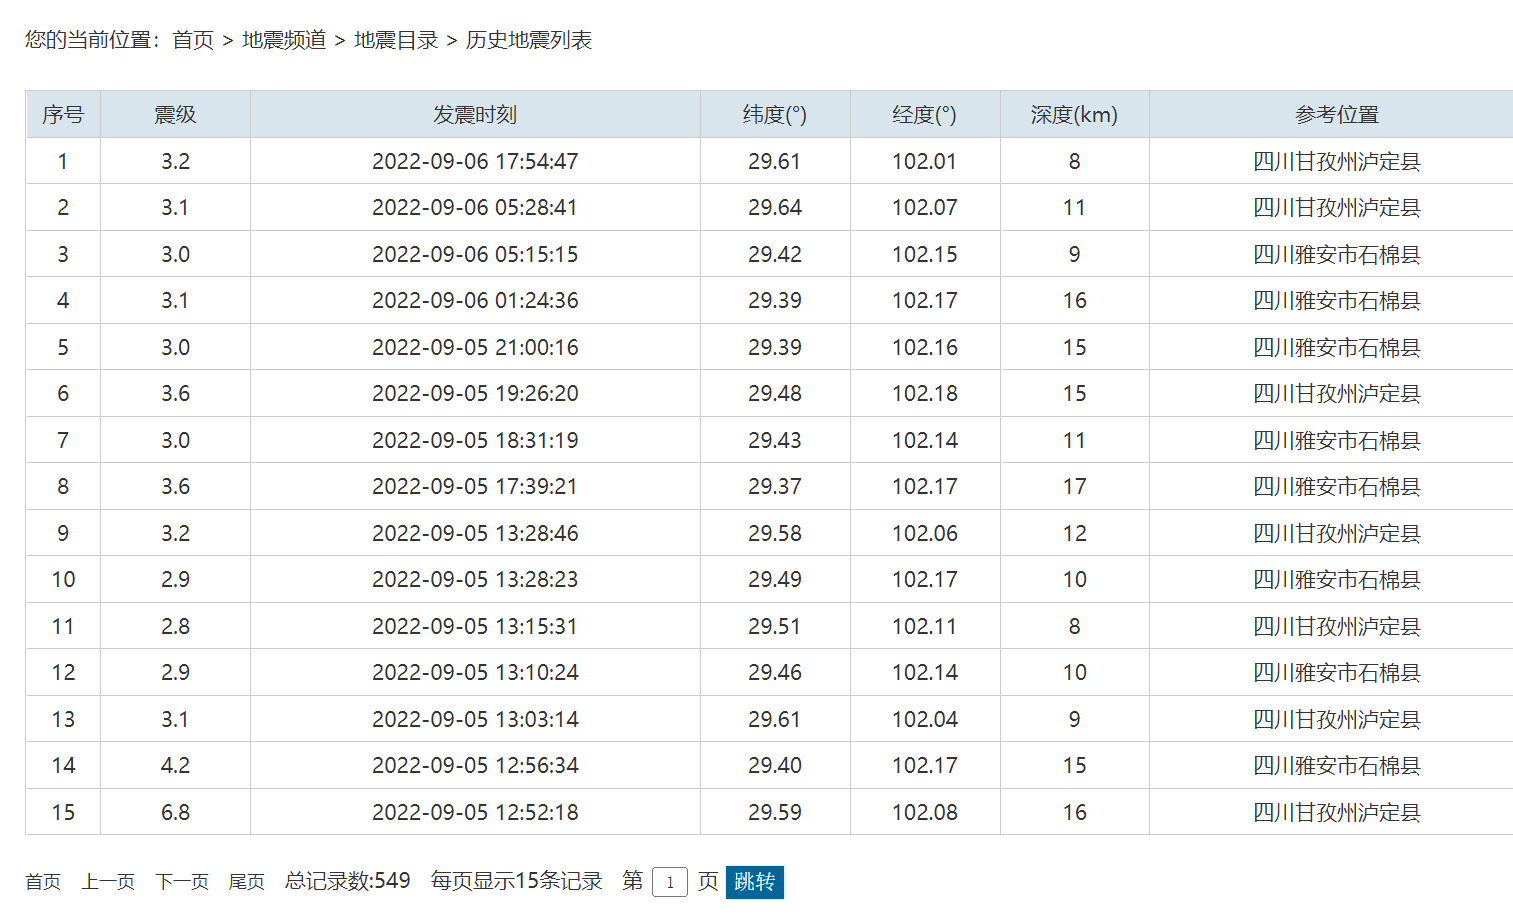Viewport: 1513px width, 922px height.
Task: Click the 跳转 button
Action: [x=754, y=881]
